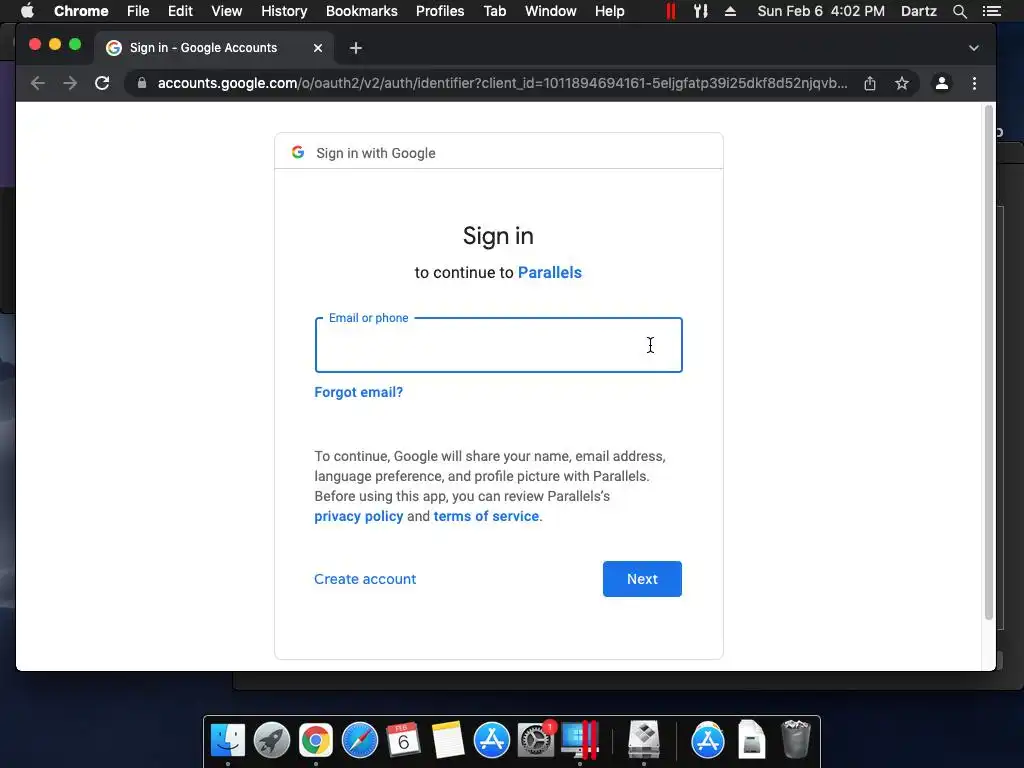Viewport: 1024px width, 768px height.
Task: Open the View menu
Action: pos(227,11)
